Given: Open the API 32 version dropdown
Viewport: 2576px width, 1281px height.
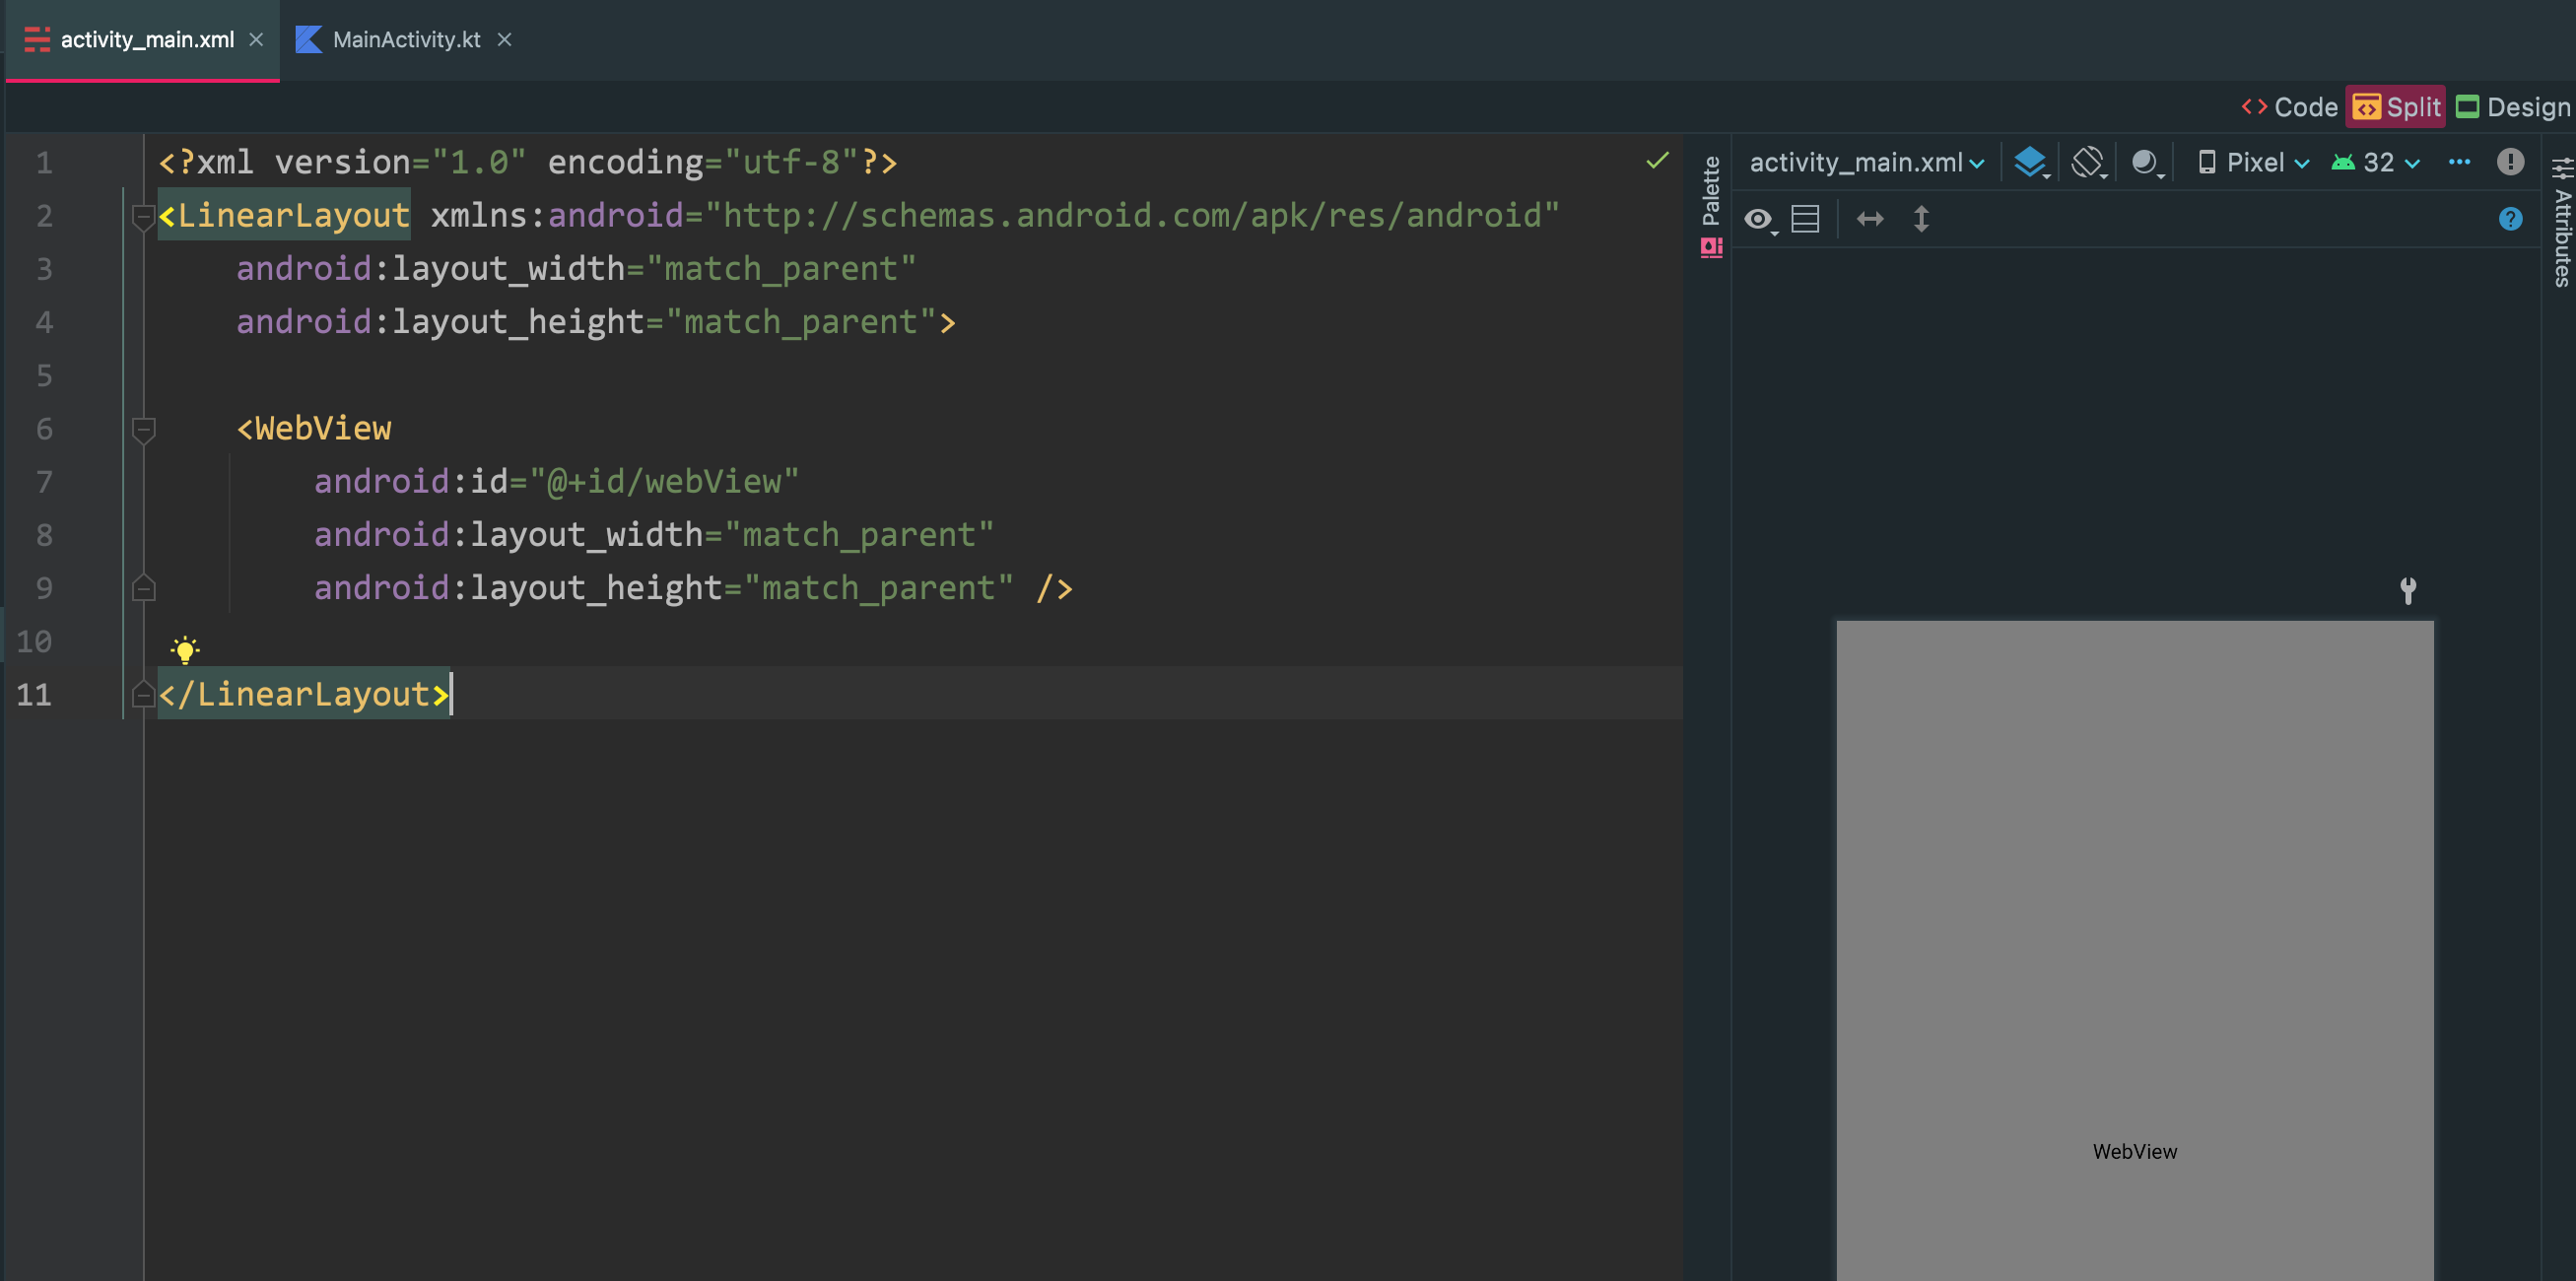Looking at the screenshot, I should click(2376, 162).
